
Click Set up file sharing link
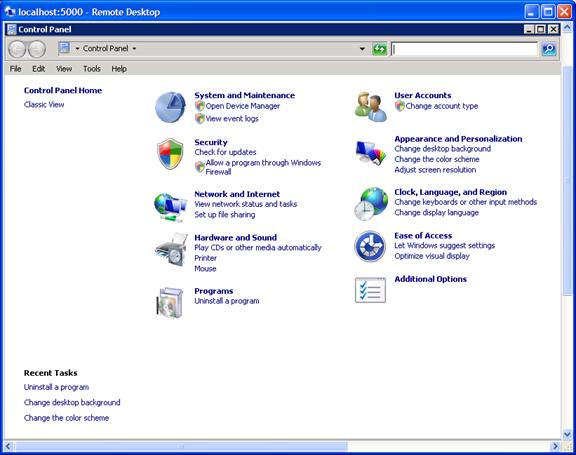coord(225,214)
